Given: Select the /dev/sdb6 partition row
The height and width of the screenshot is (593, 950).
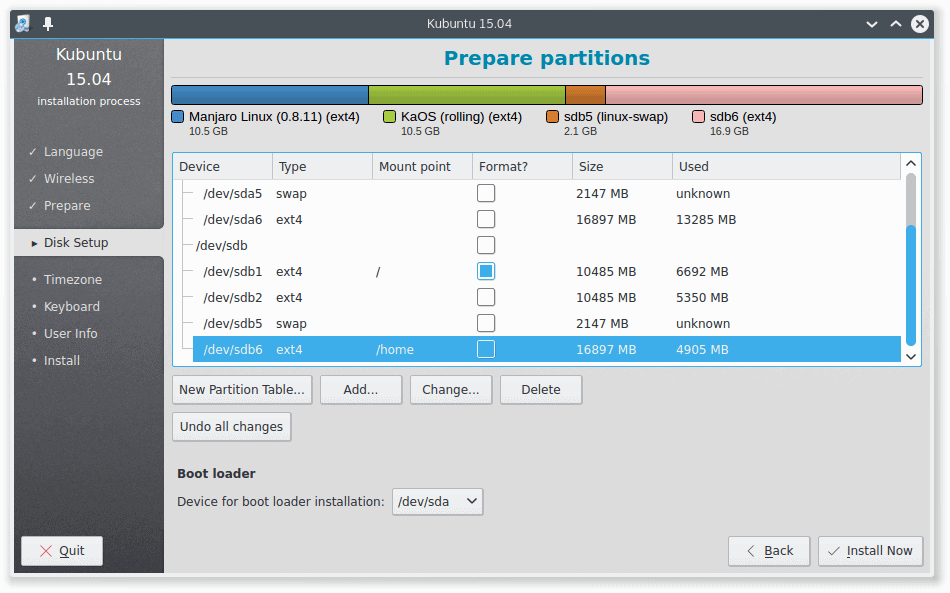Looking at the screenshot, I should click(546, 350).
